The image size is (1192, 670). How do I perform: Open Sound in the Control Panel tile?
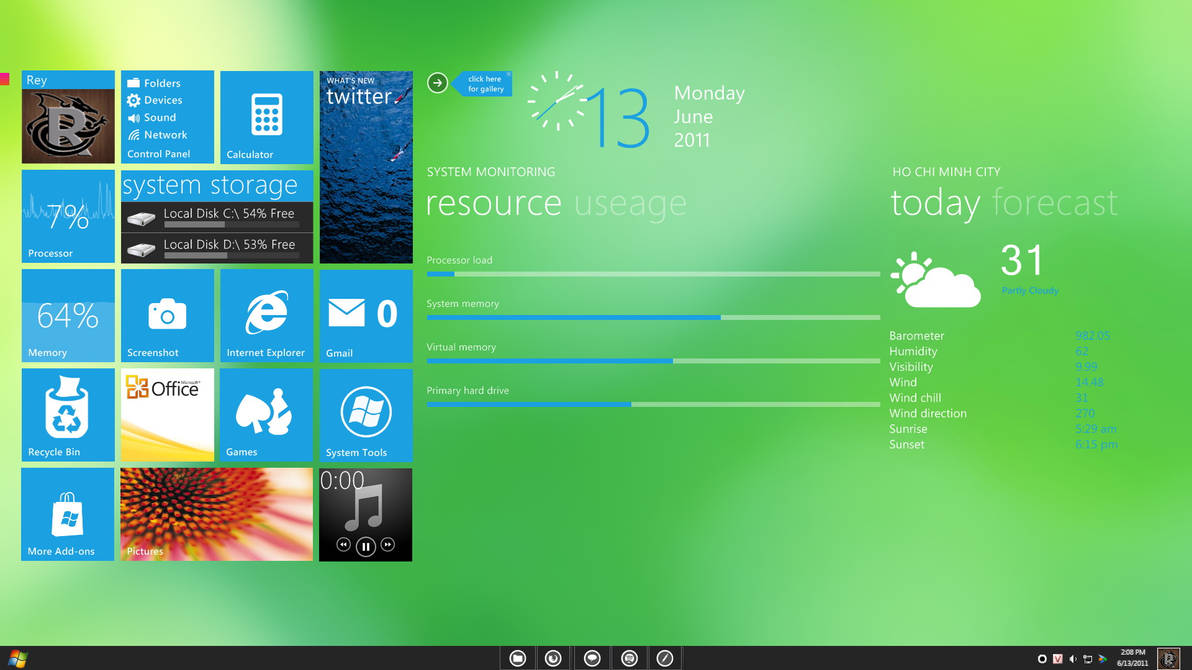click(x=152, y=118)
